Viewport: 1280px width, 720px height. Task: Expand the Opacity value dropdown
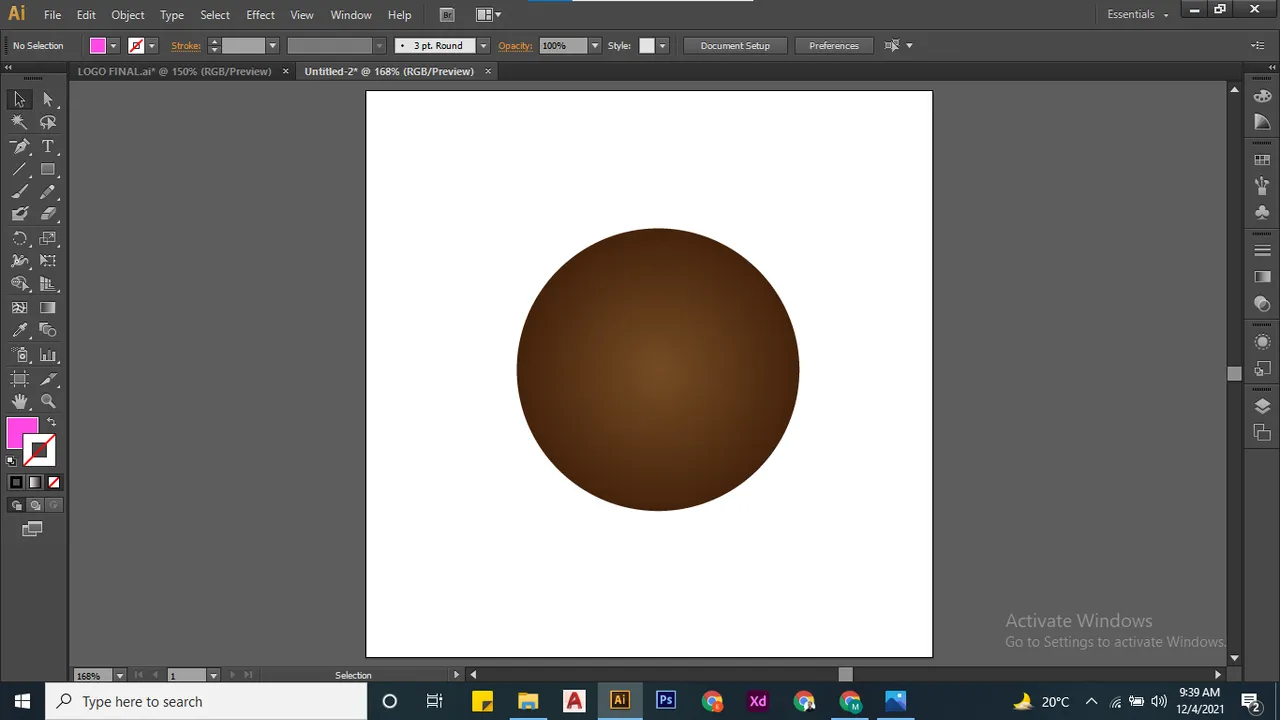click(x=595, y=46)
